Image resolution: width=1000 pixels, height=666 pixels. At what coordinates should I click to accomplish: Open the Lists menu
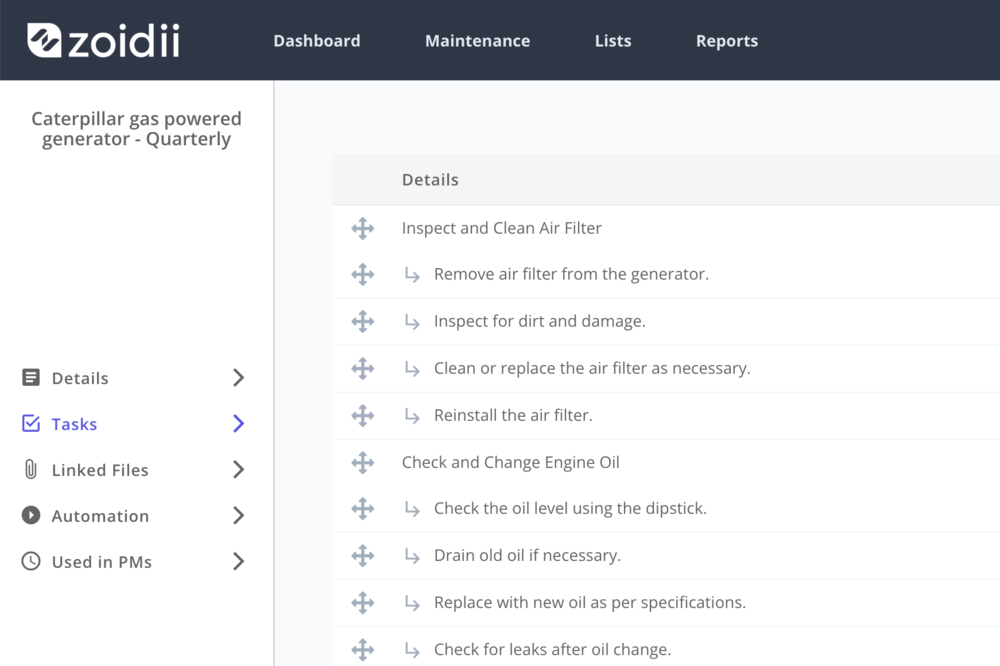click(613, 41)
